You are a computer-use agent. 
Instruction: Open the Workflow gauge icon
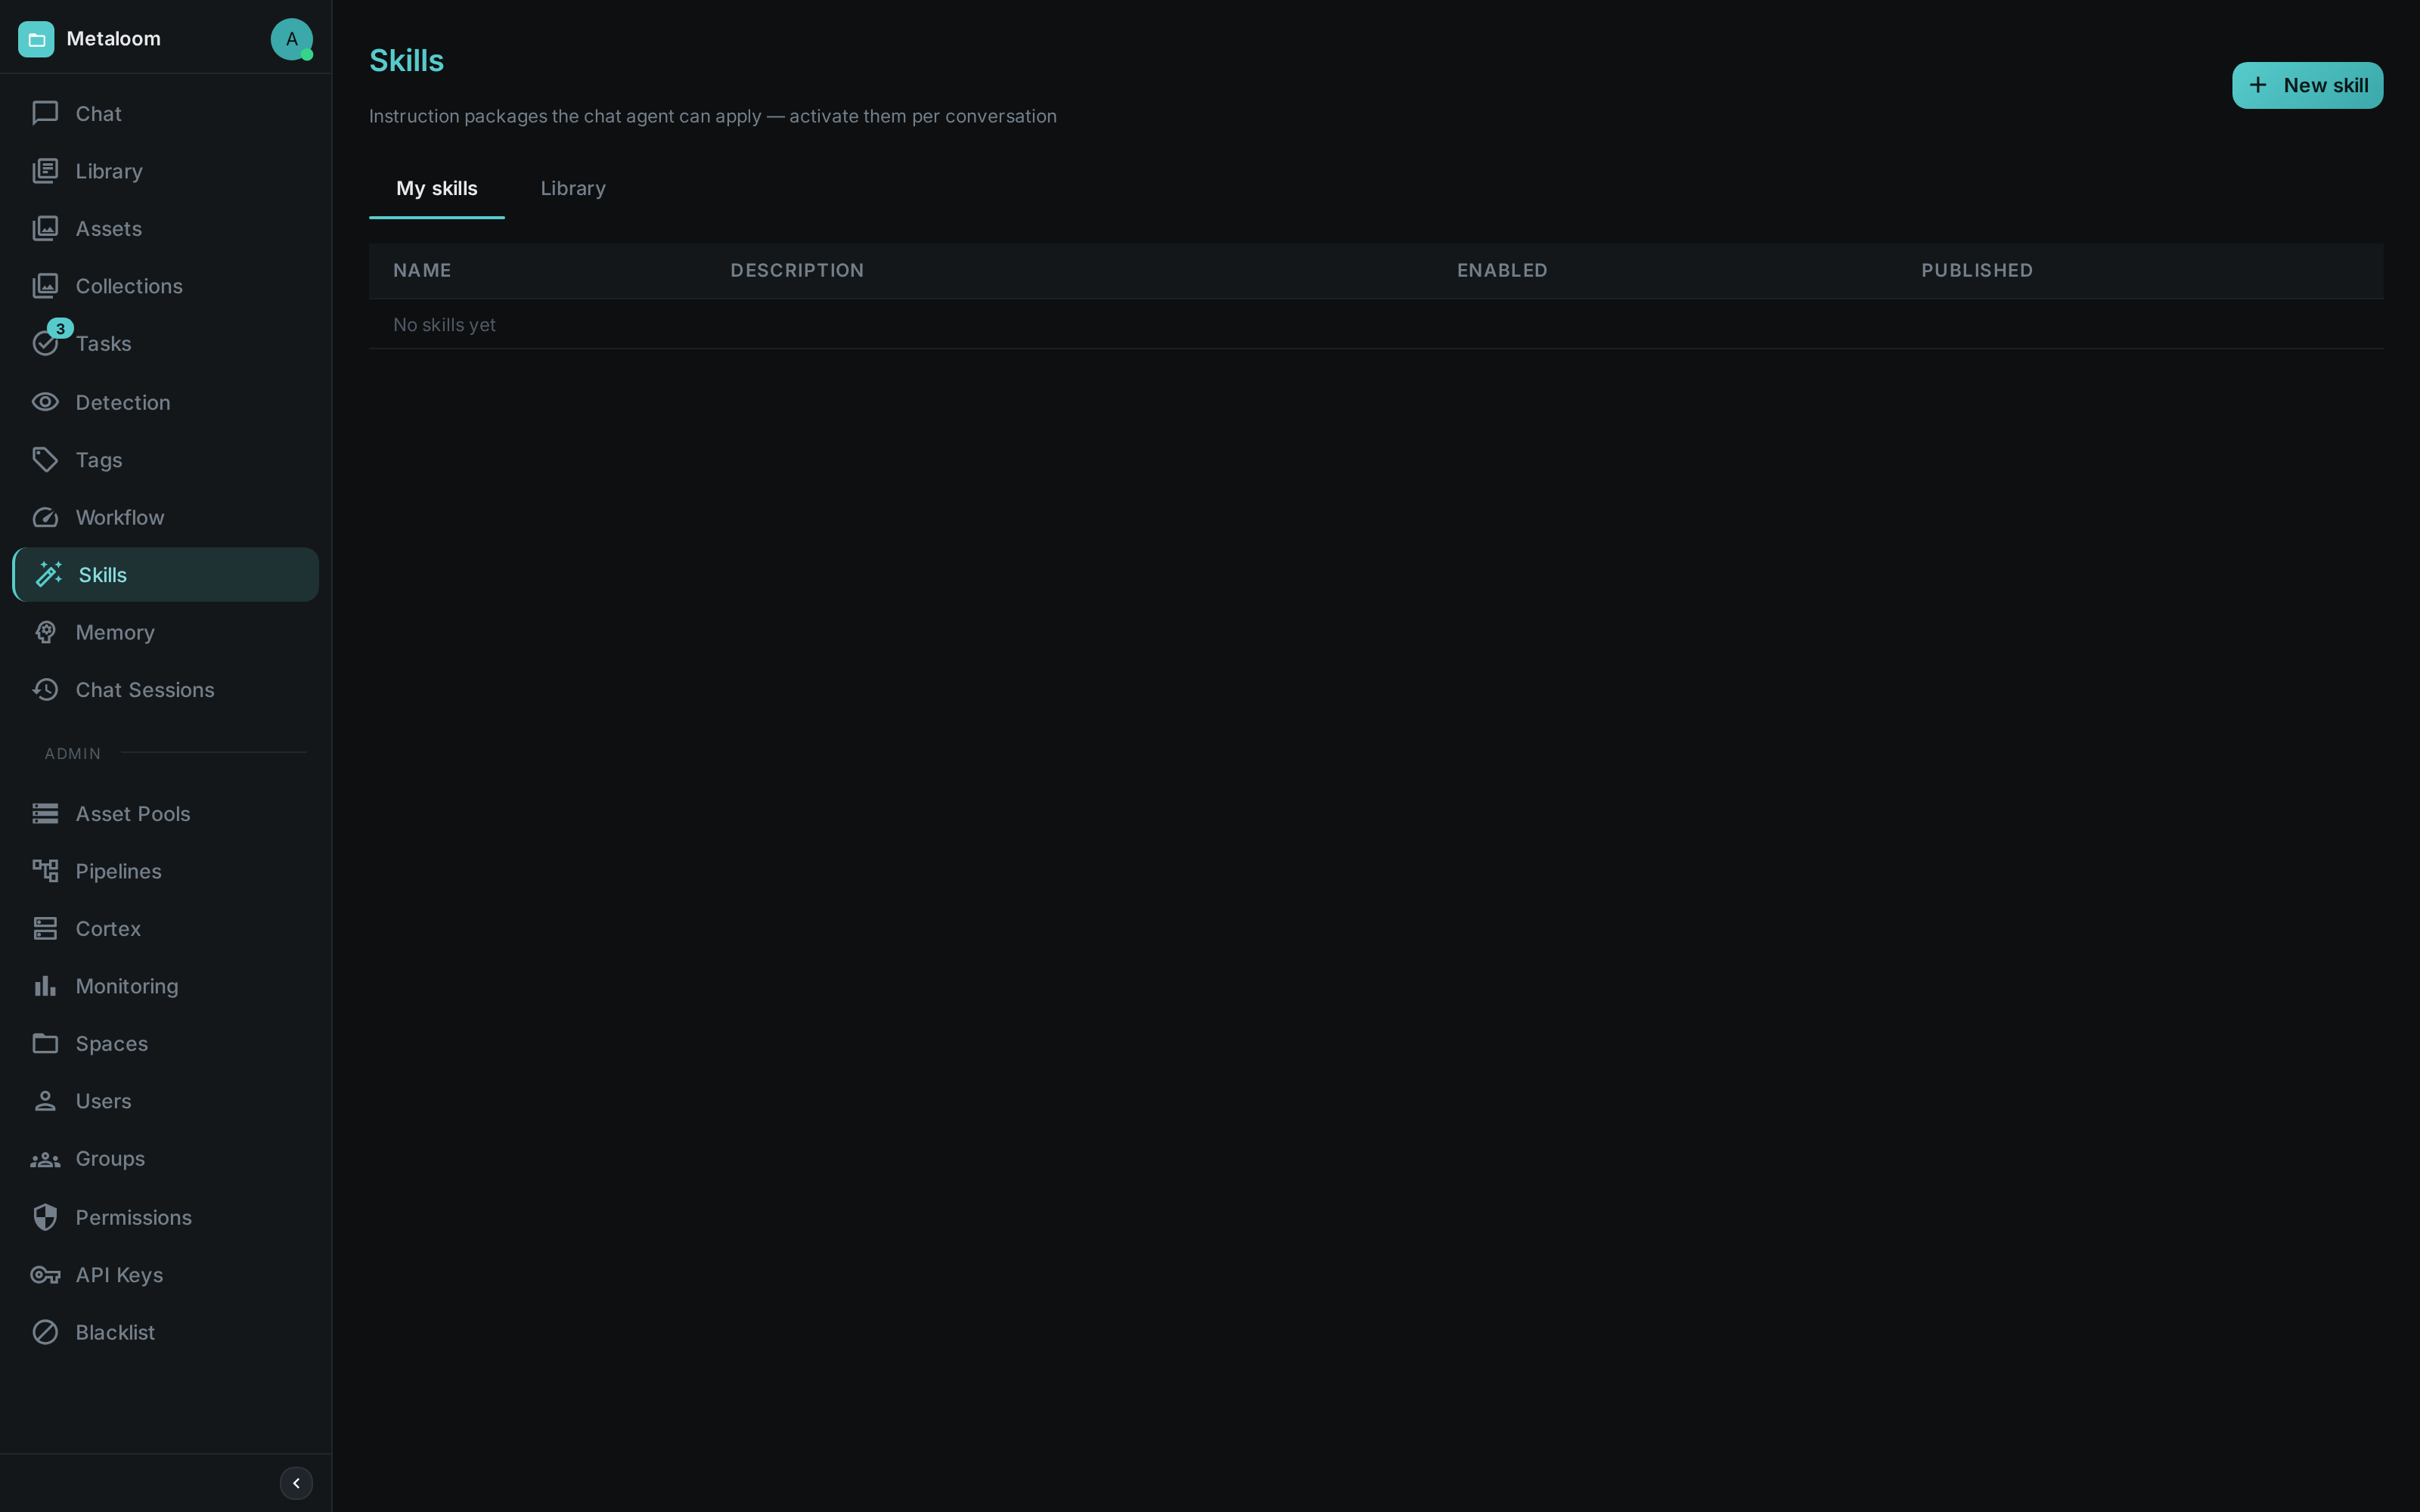(x=45, y=517)
